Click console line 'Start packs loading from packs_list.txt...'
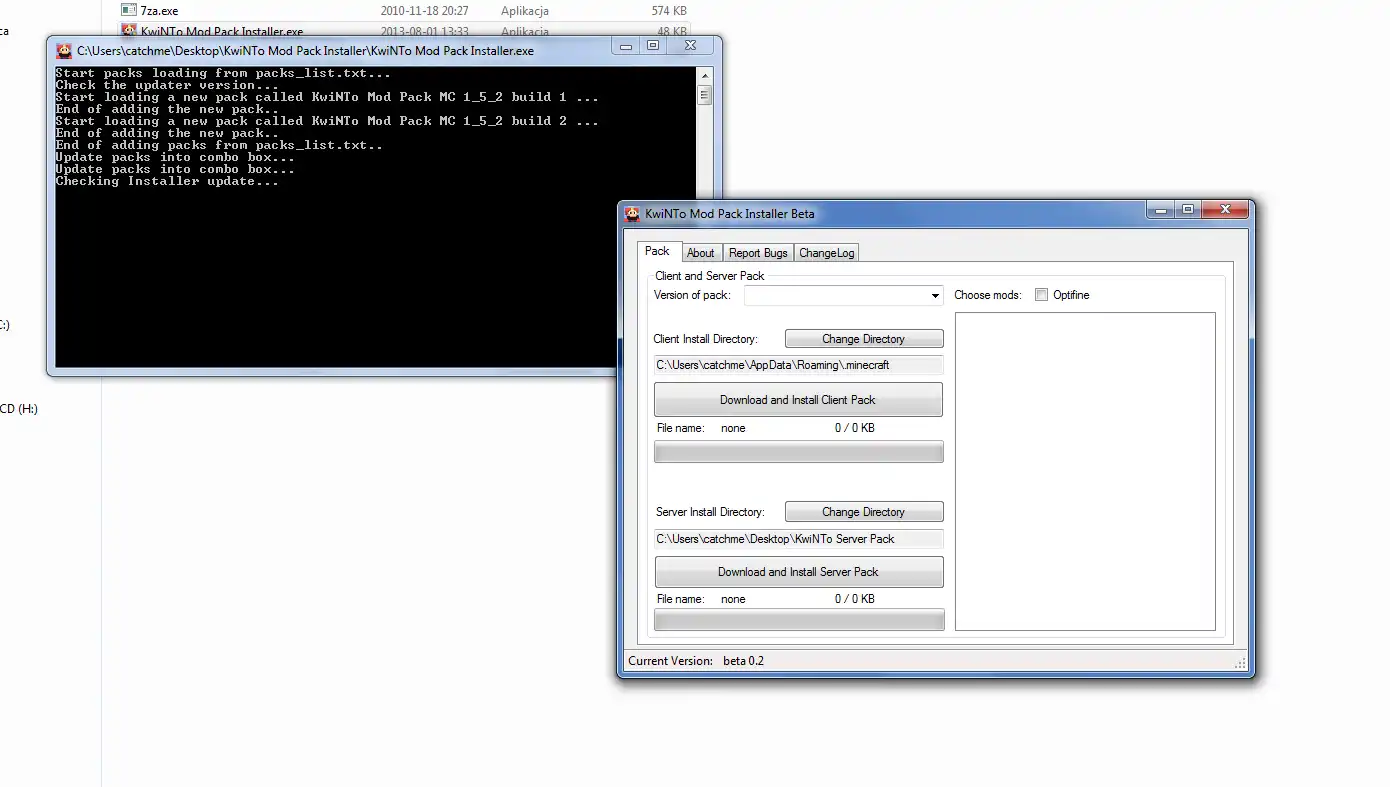This screenshot has width=1390, height=787. (x=223, y=73)
